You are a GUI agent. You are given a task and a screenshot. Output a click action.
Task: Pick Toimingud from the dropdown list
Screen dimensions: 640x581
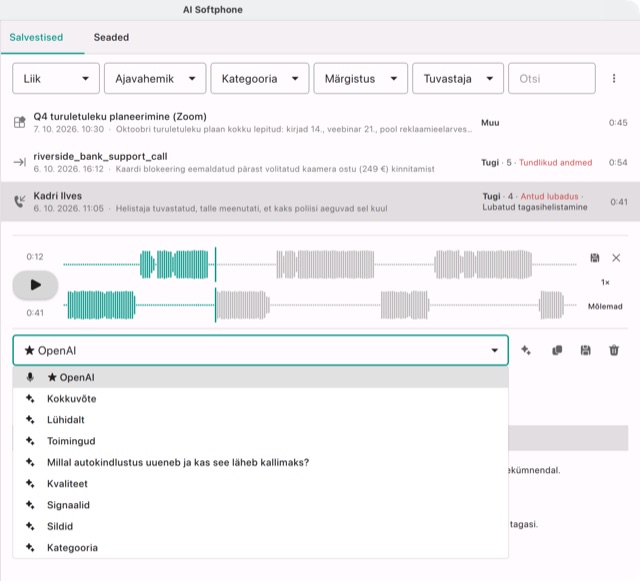pyautogui.click(x=260, y=441)
